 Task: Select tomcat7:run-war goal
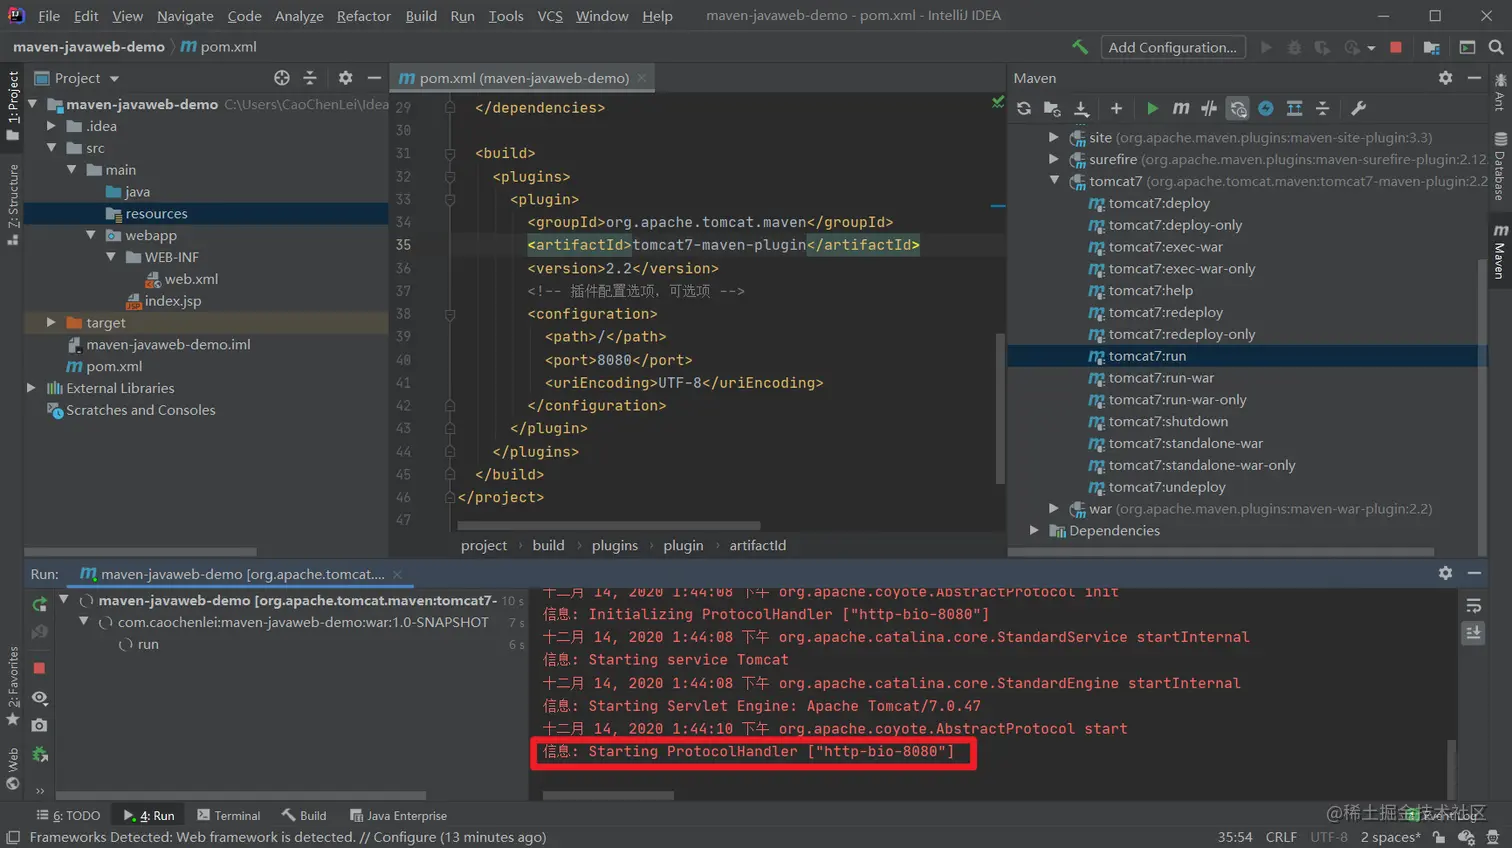tap(1161, 378)
